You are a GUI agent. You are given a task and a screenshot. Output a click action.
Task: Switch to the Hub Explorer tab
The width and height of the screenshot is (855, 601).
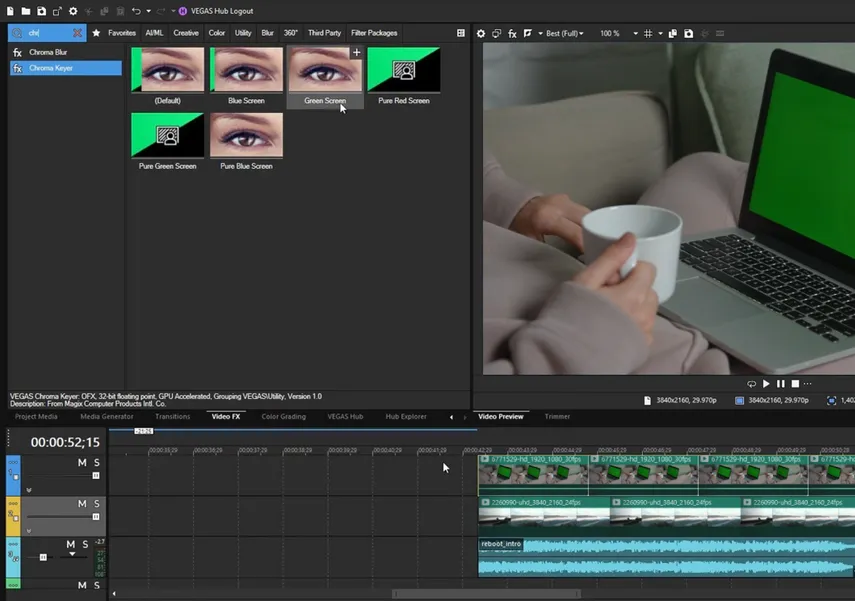click(x=406, y=417)
